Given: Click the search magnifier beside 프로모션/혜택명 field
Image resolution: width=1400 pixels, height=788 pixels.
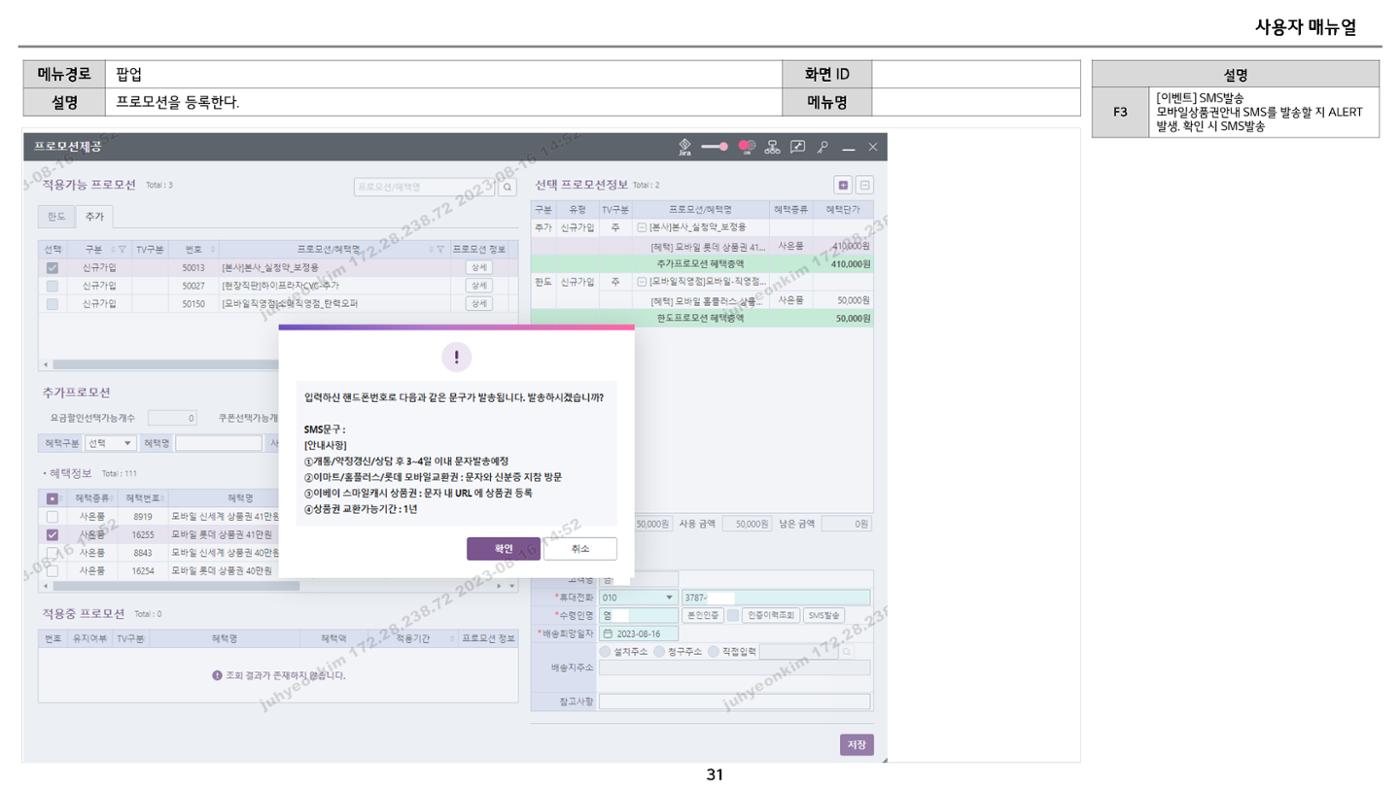Looking at the screenshot, I should click(508, 186).
